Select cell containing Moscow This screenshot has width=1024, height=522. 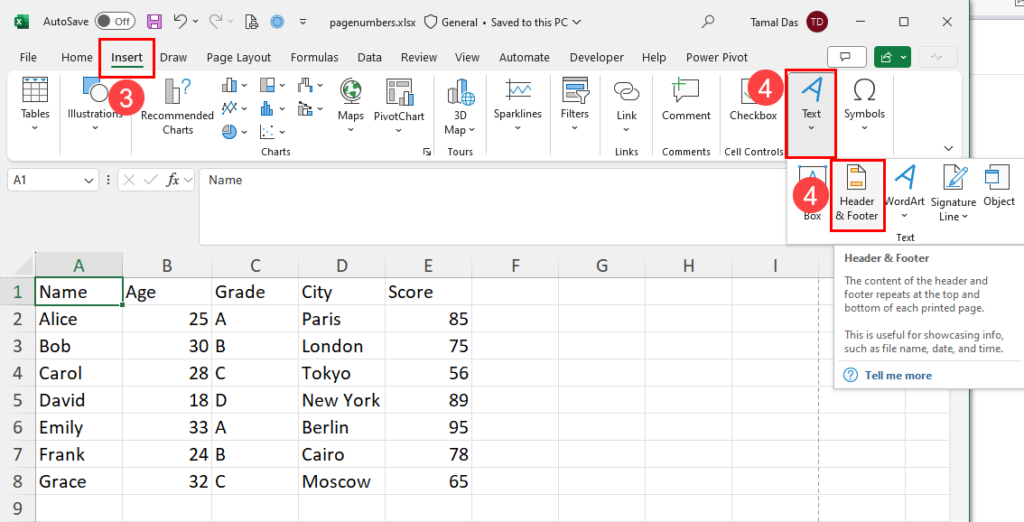pos(342,481)
